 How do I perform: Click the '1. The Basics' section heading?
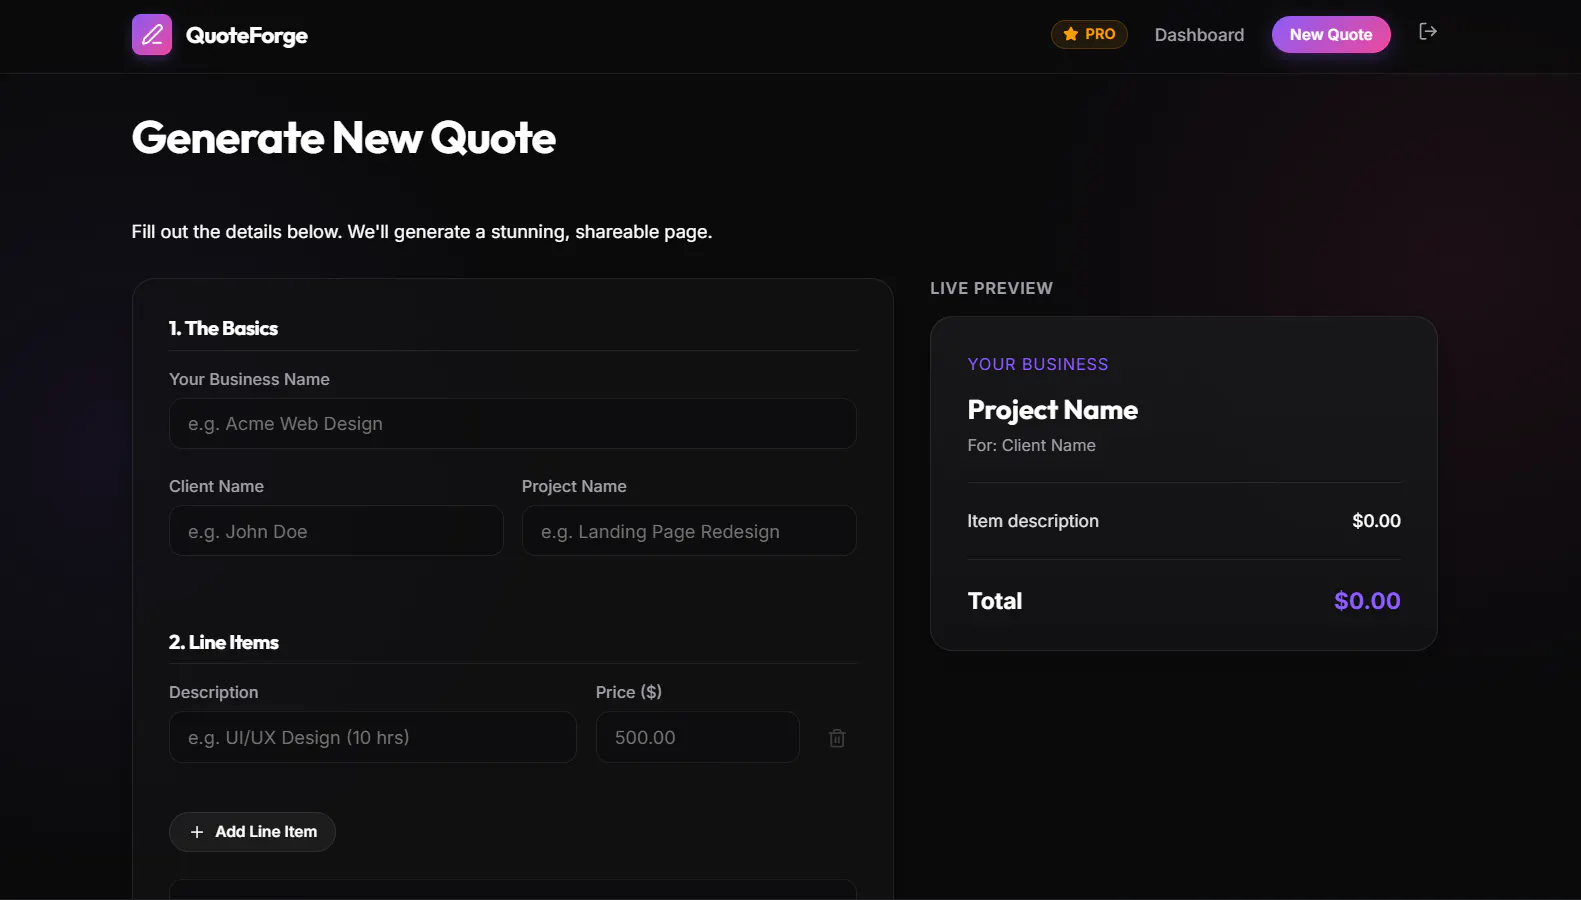click(x=223, y=328)
